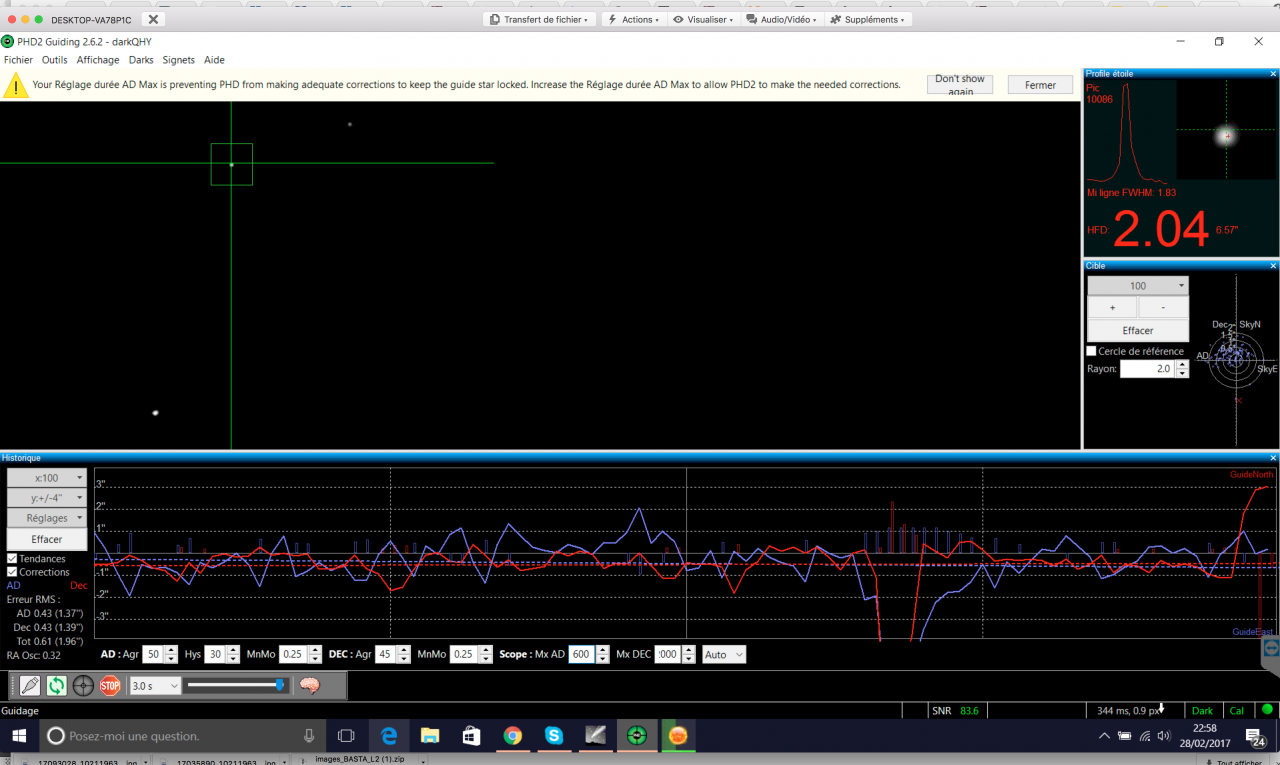Enable the Cercle de référence checkbox
This screenshot has height=765, width=1280.
coord(1092,351)
